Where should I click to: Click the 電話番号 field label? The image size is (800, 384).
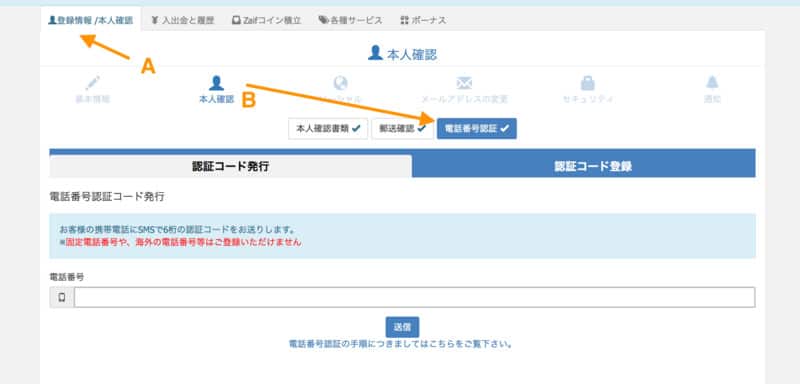(67, 277)
